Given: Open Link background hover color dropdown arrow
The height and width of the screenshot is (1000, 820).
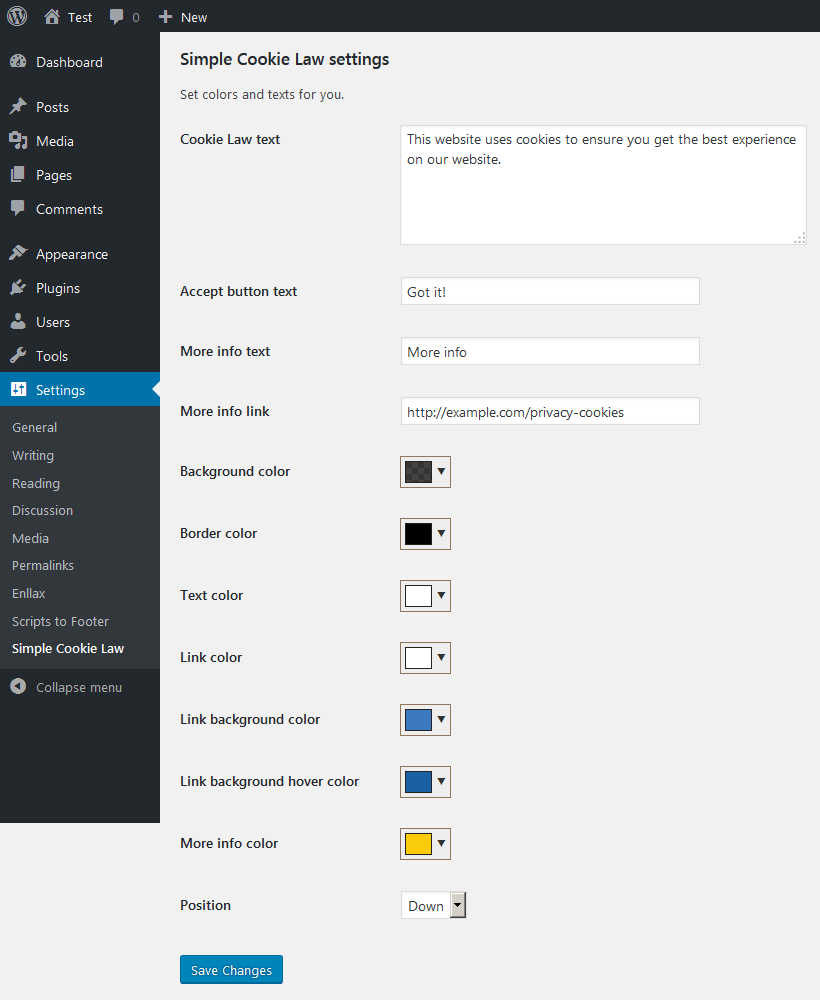Looking at the screenshot, I should 441,781.
